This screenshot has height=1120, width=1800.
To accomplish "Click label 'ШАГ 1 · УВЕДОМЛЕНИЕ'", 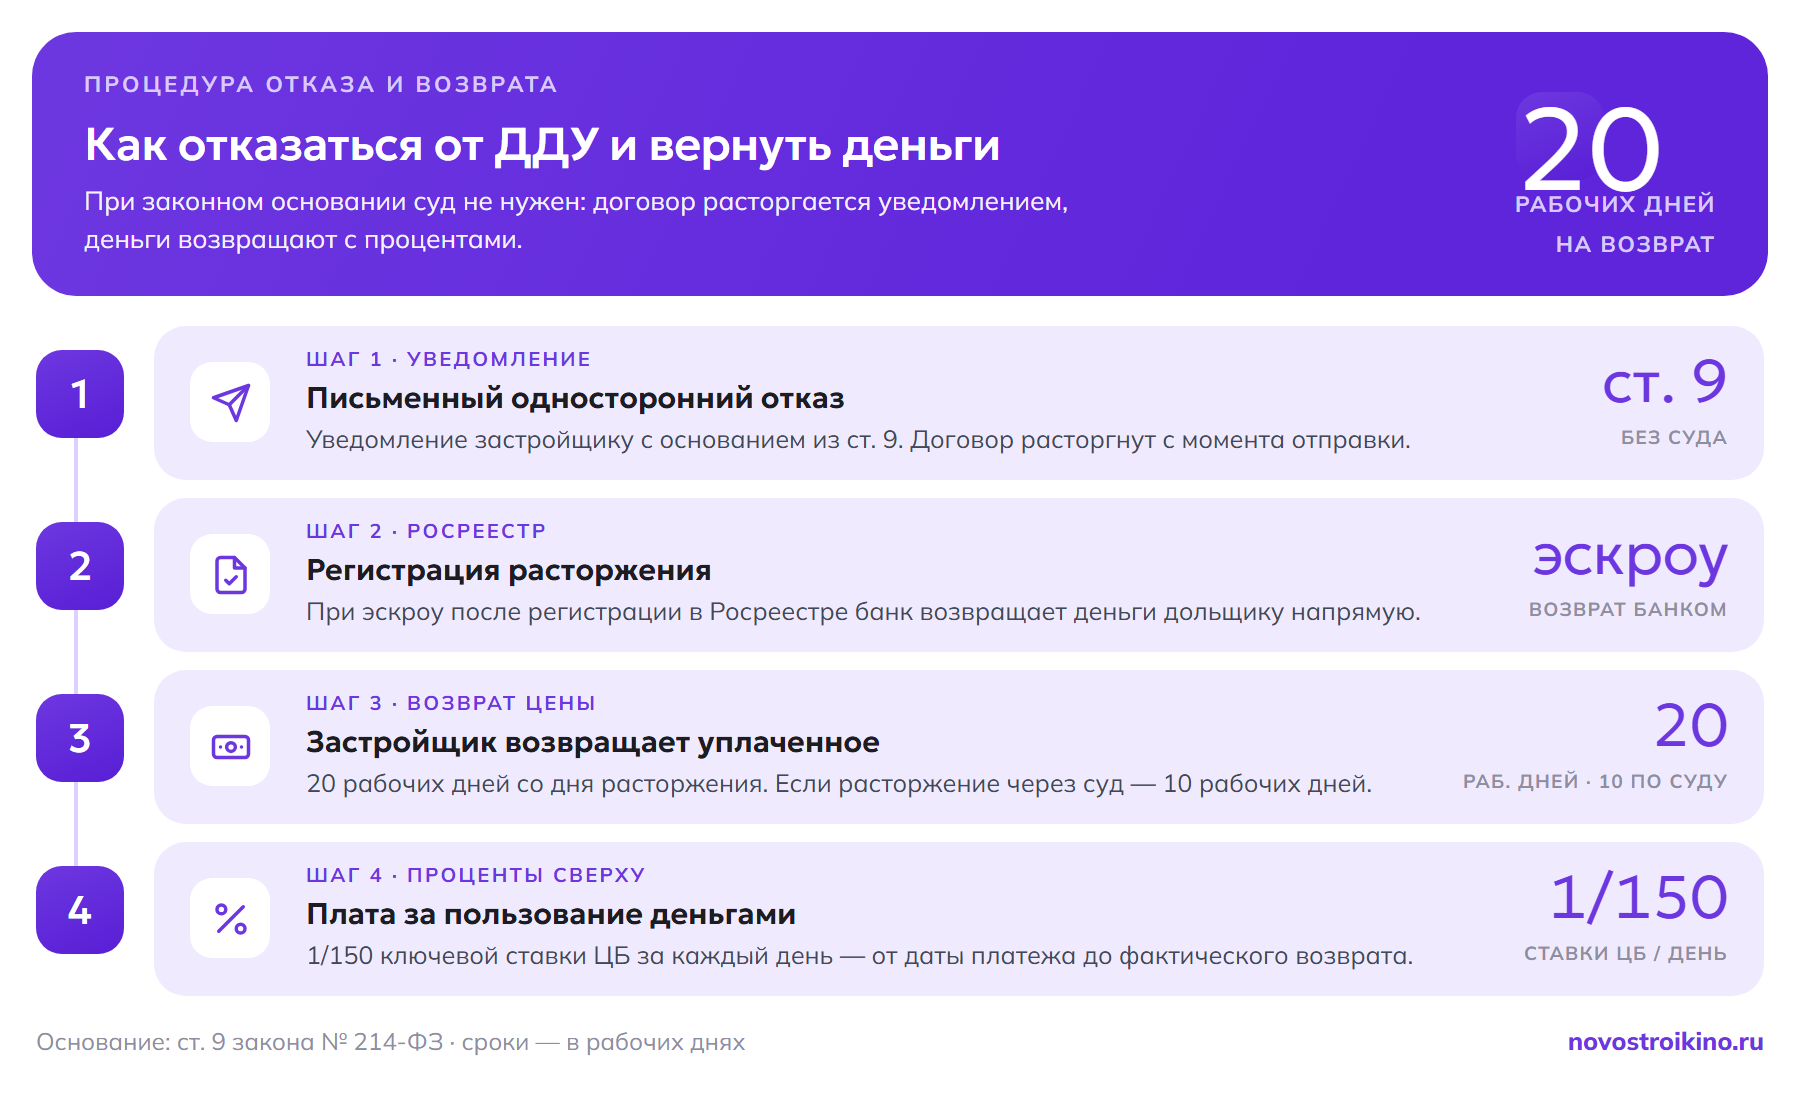I will pyautogui.click(x=448, y=359).
